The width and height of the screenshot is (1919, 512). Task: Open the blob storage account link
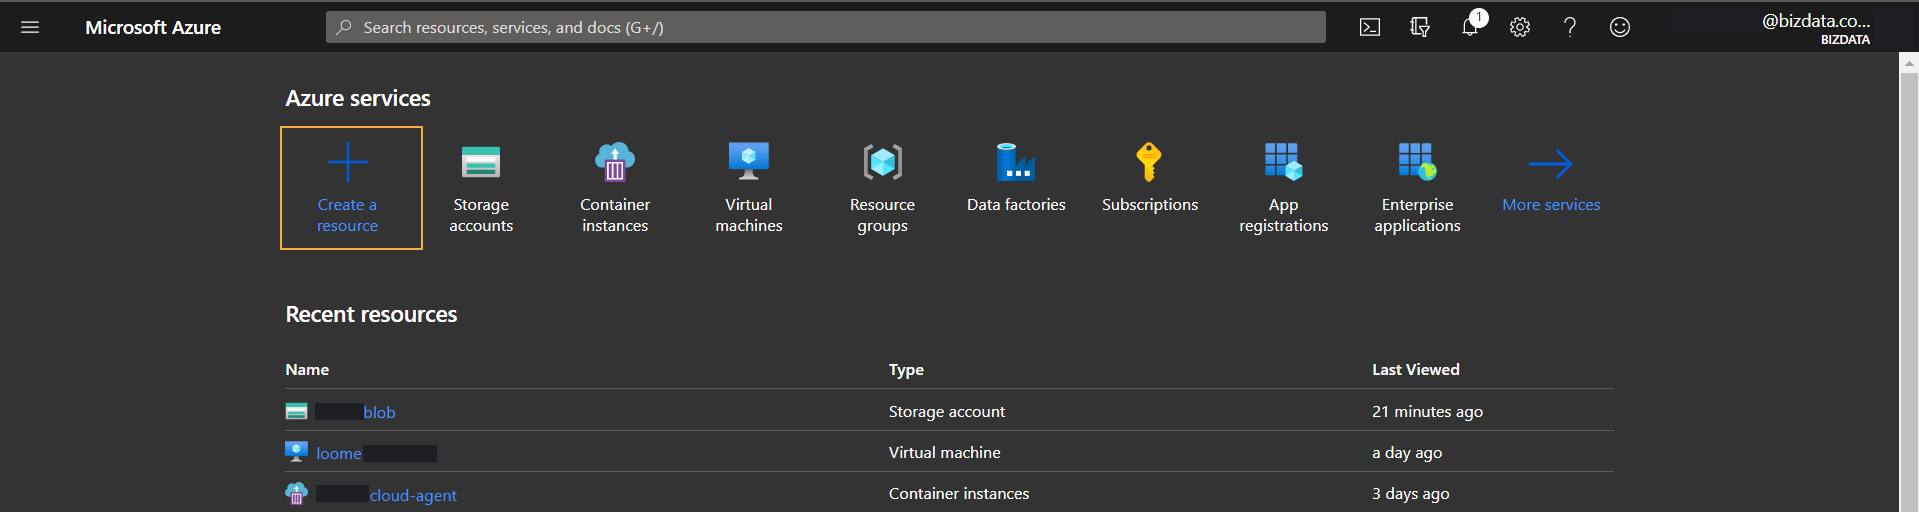(379, 412)
